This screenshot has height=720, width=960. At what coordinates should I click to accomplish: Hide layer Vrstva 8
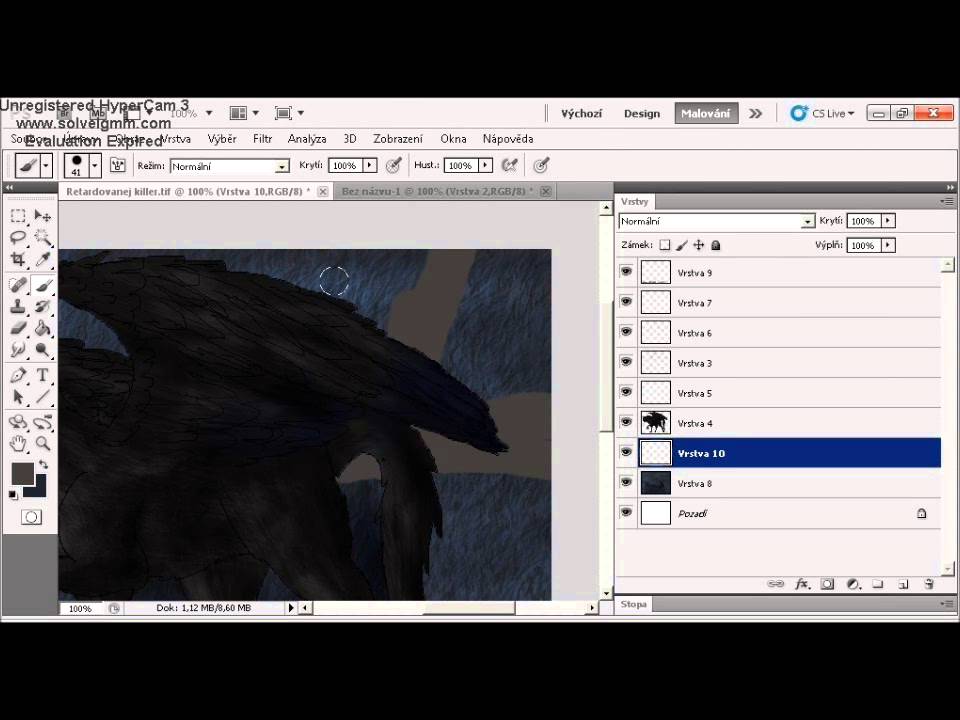[x=626, y=482]
